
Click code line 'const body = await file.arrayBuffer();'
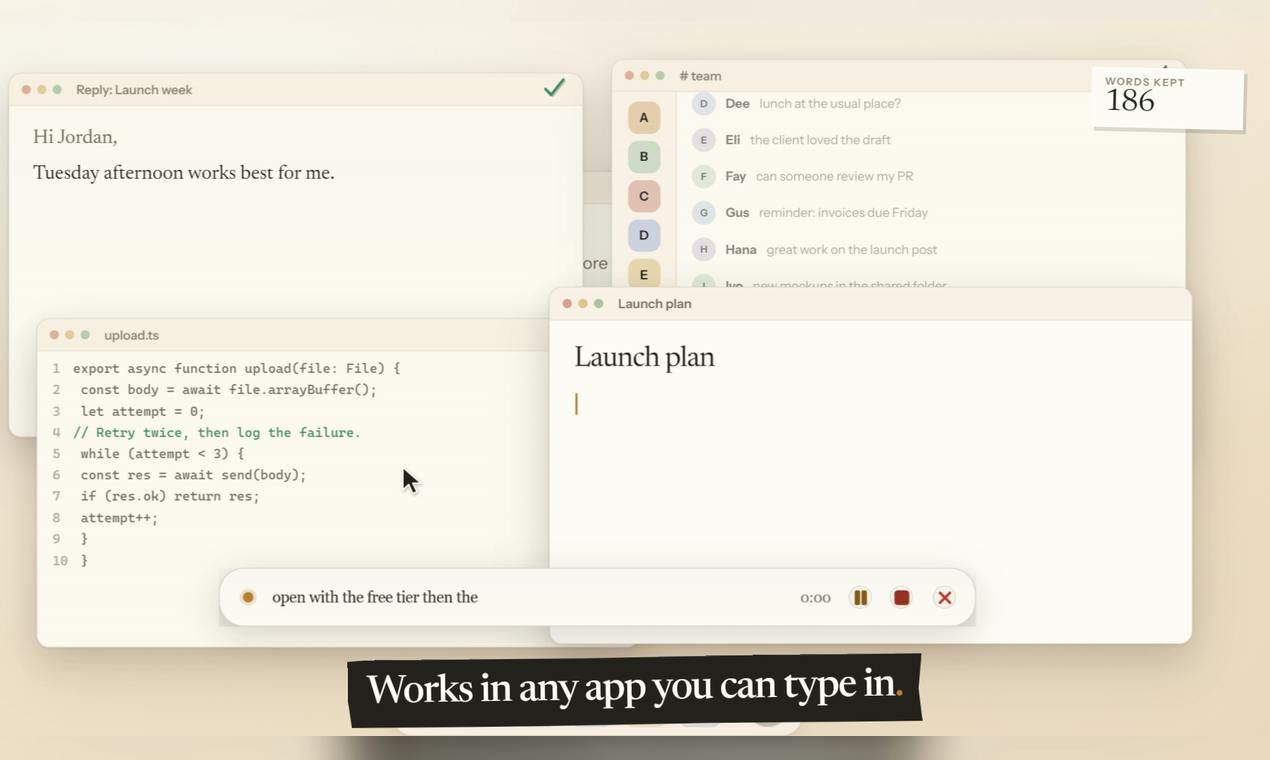[229, 390]
